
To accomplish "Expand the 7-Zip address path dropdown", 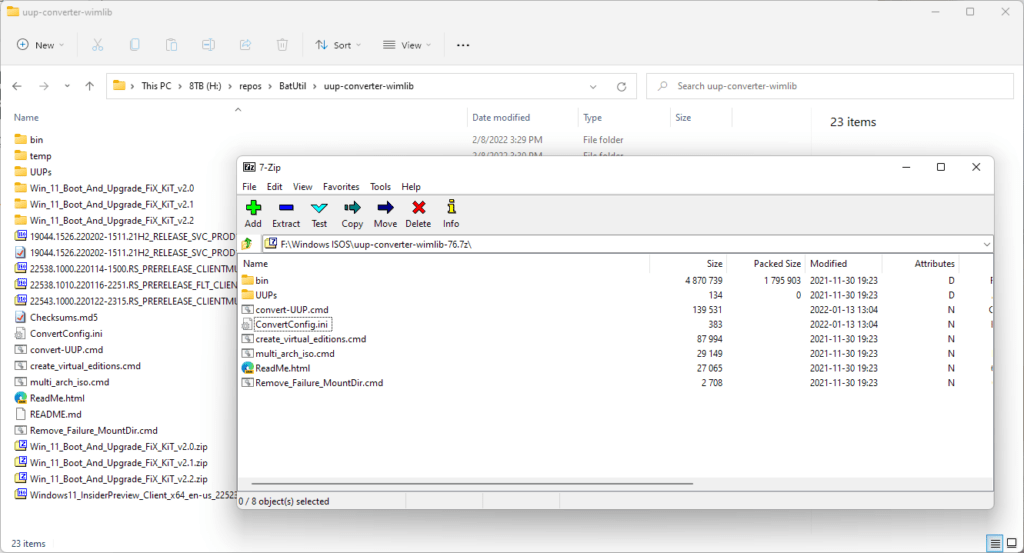I will coord(987,244).
